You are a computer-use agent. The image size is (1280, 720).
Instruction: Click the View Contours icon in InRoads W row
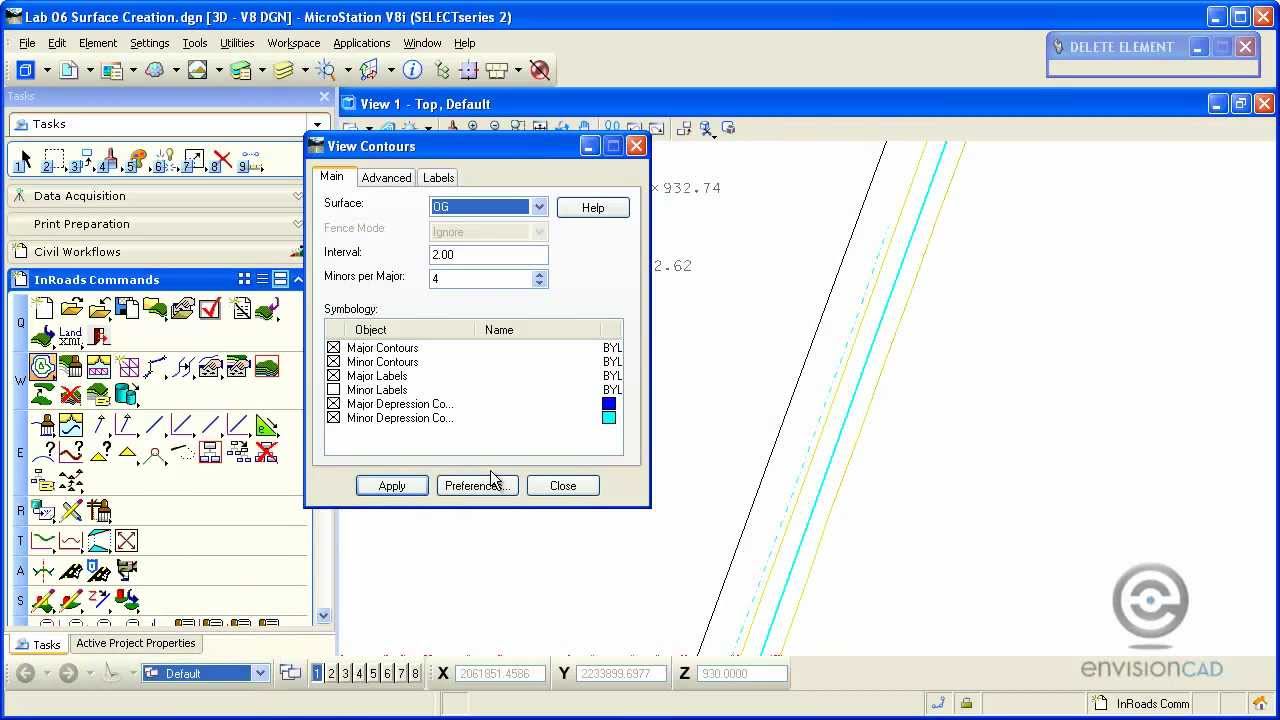click(43, 367)
